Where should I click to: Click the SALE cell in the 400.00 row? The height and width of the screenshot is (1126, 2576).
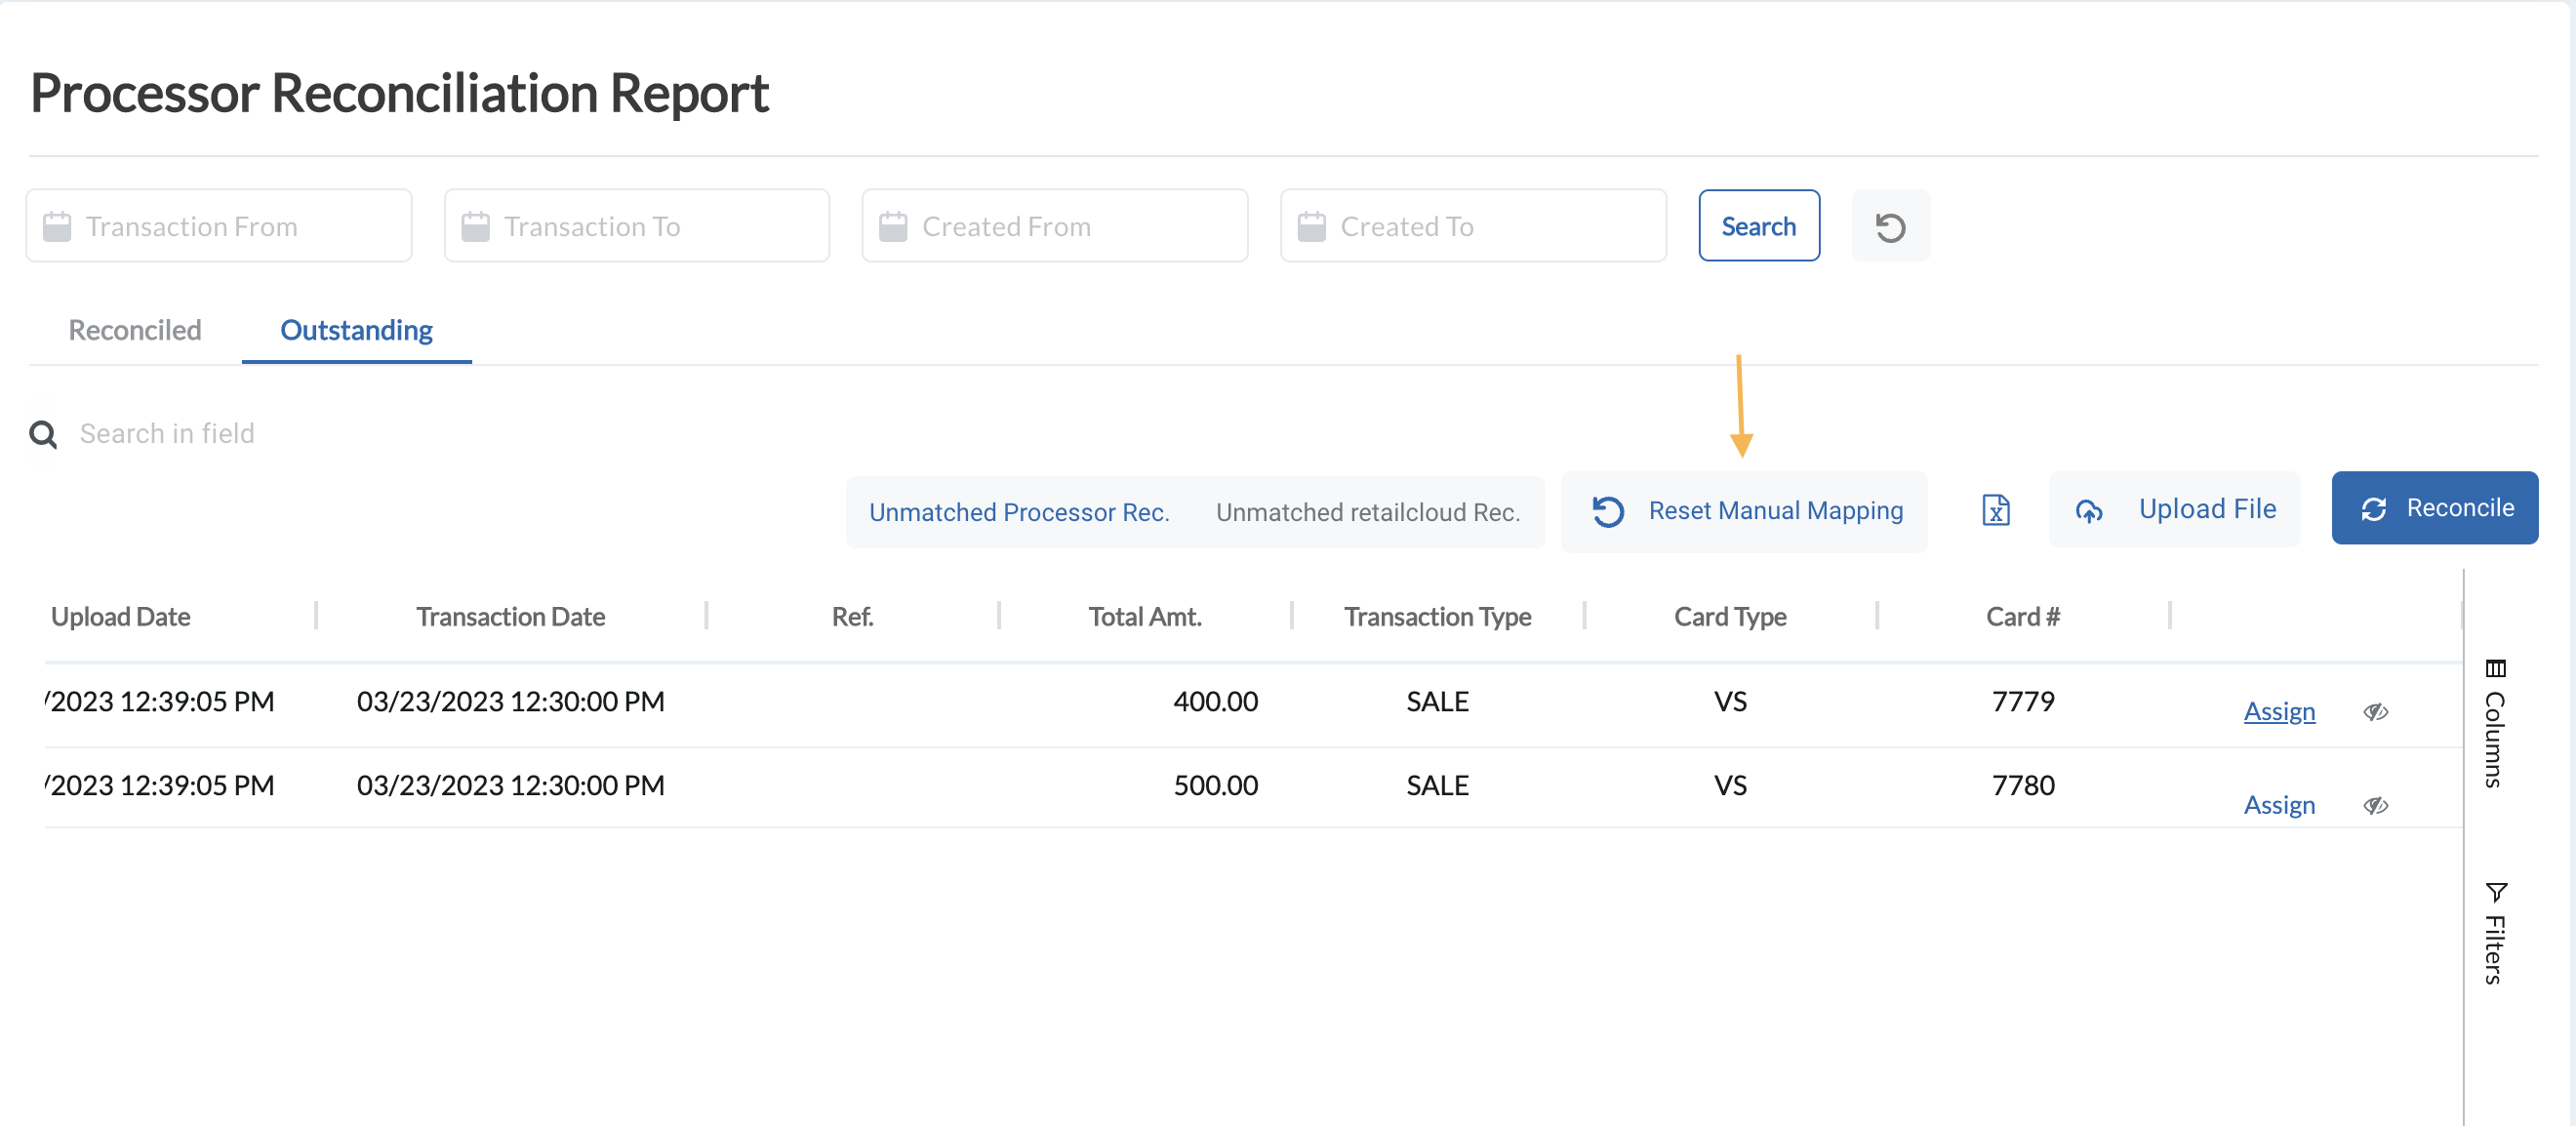click(x=1437, y=702)
